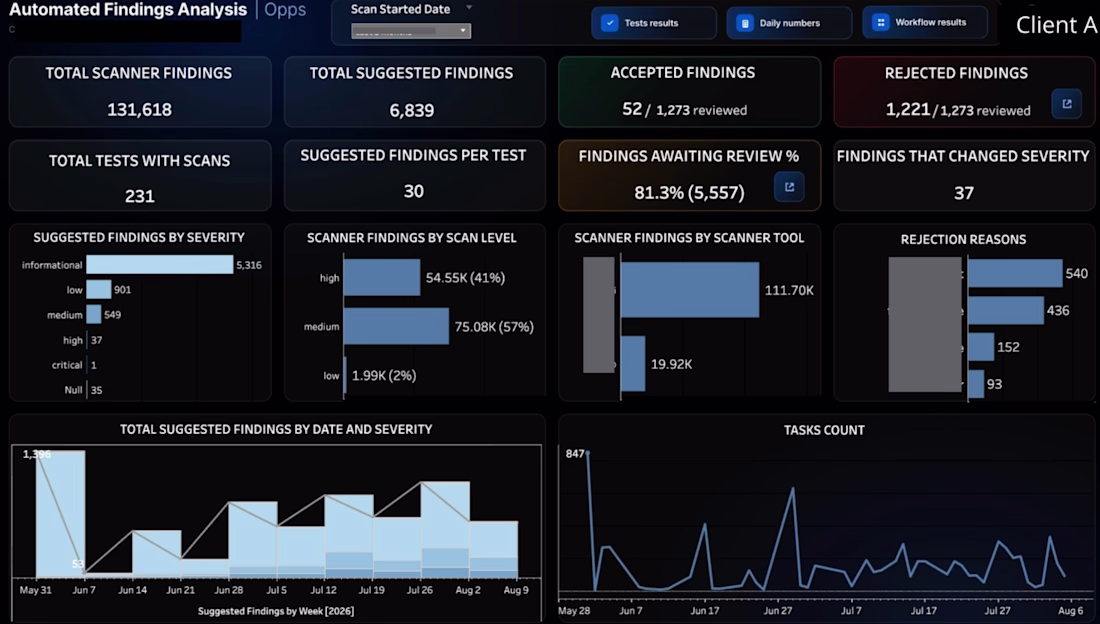Screen dimensions: 1100x624
Task: Click the Opps title link
Action: 285,10
